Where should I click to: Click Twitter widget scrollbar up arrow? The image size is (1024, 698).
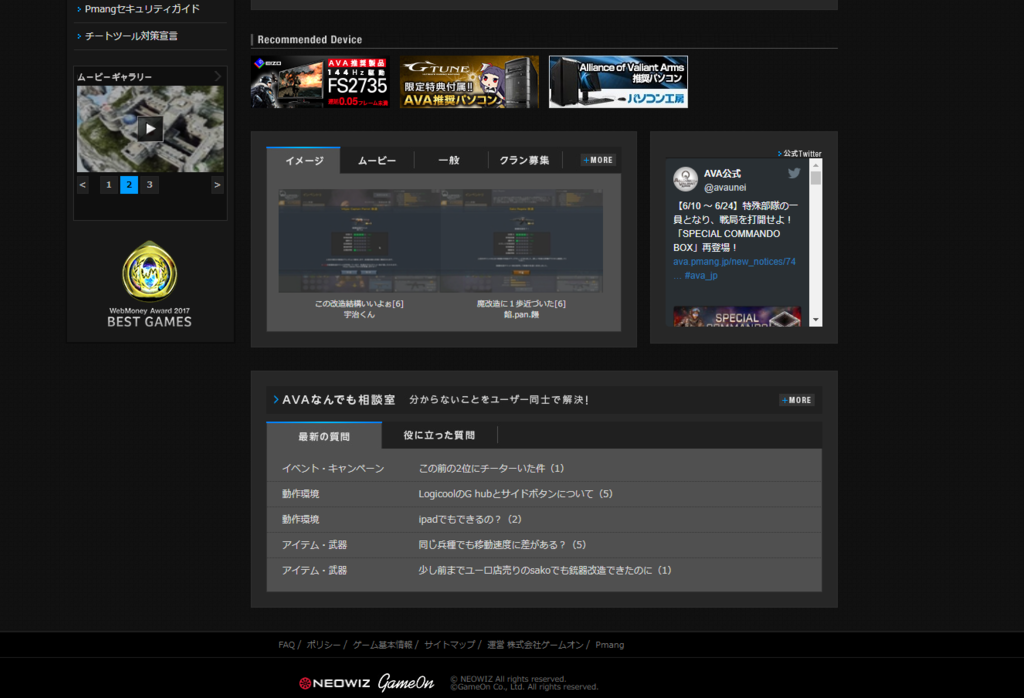point(816,165)
